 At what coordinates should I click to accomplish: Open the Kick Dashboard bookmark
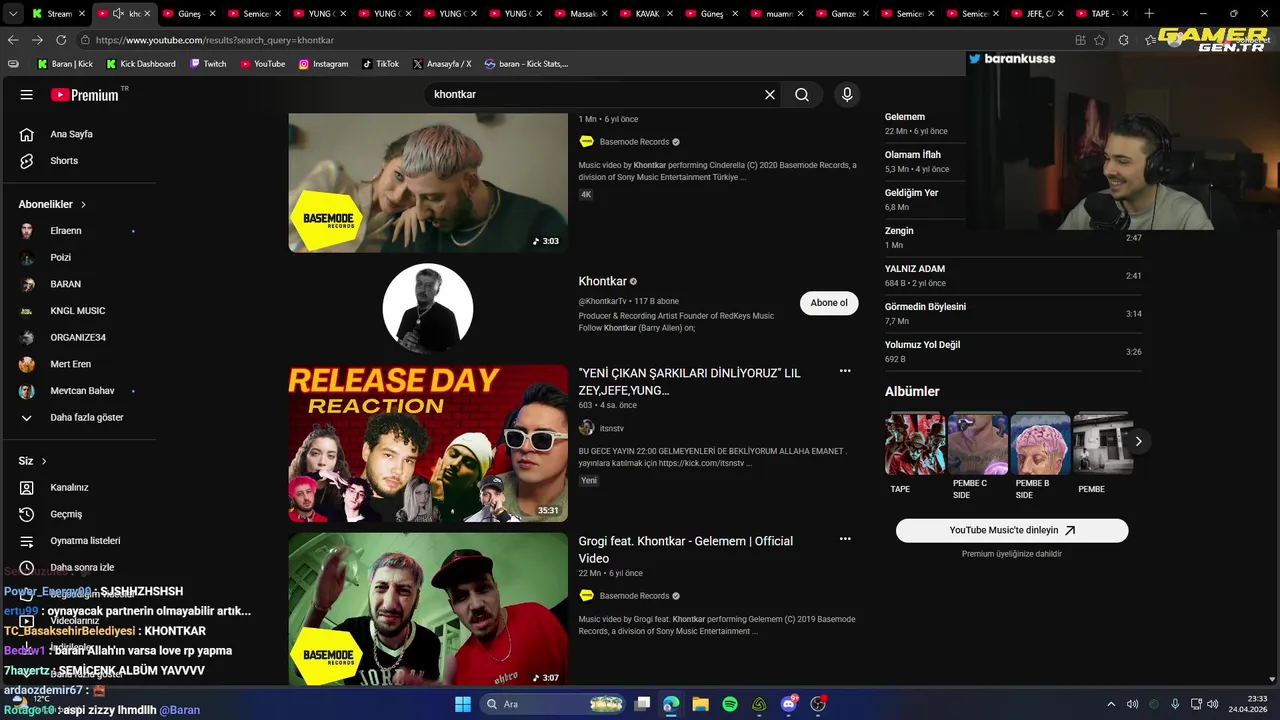pyautogui.click(x=140, y=64)
